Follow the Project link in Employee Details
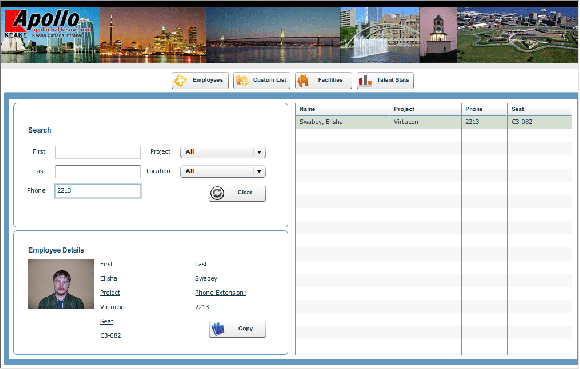This screenshot has width=580, height=369. pos(110,292)
